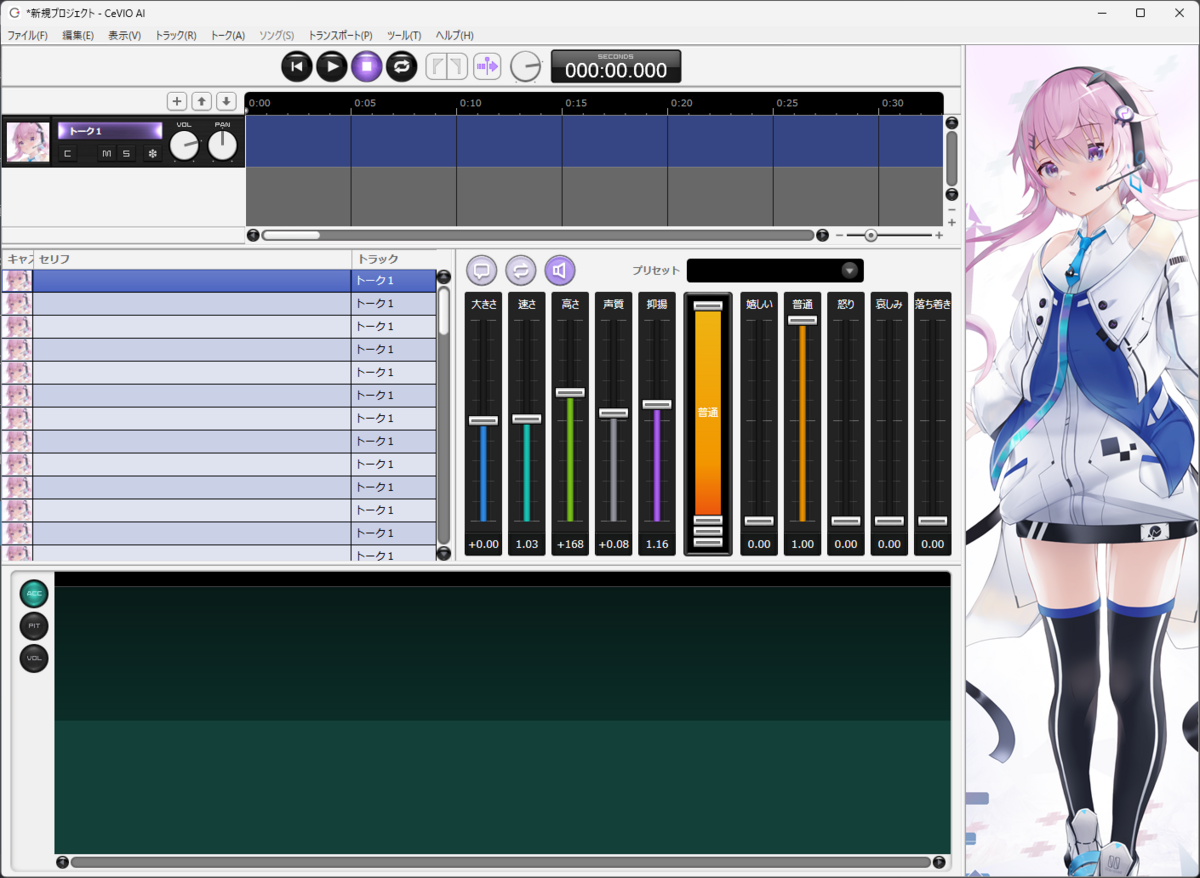Click the rewind to start button
The width and height of the screenshot is (1200, 878).
click(x=296, y=67)
